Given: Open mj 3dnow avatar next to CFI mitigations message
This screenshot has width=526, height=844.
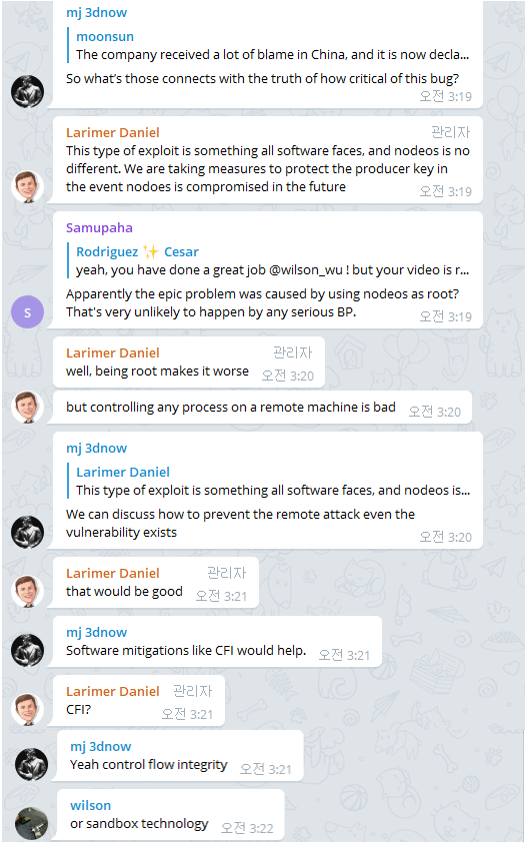Looking at the screenshot, I should tap(27, 650).
